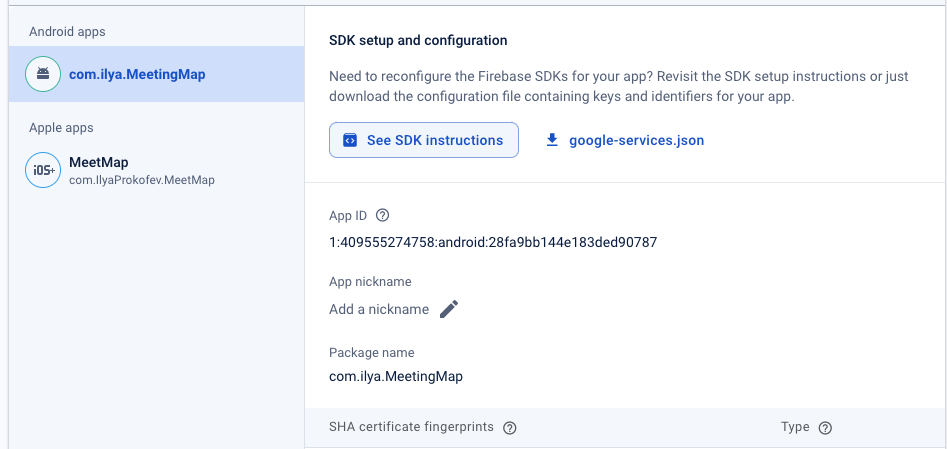Click the App ID label
The height and width of the screenshot is (449, 947).
348,216
